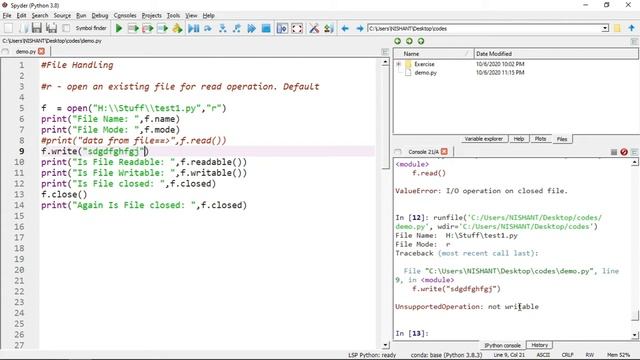Image resolution: width=640 pixels, height=360 pixels.
Task: Stop debugging with blue square icon
Action: click(266, 28)
